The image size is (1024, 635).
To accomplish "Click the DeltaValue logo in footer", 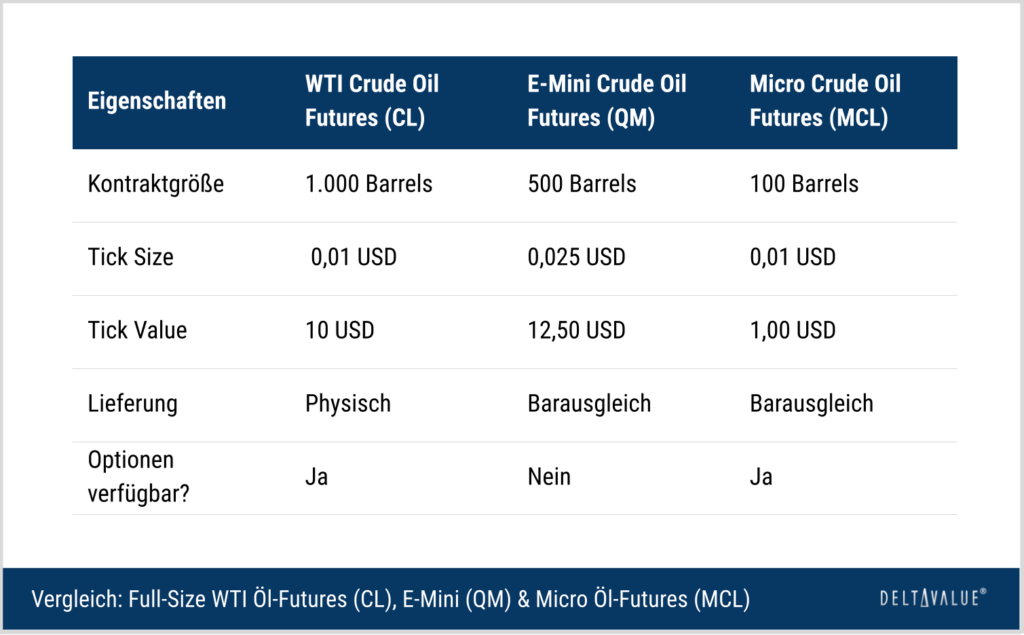I will 933,598.
